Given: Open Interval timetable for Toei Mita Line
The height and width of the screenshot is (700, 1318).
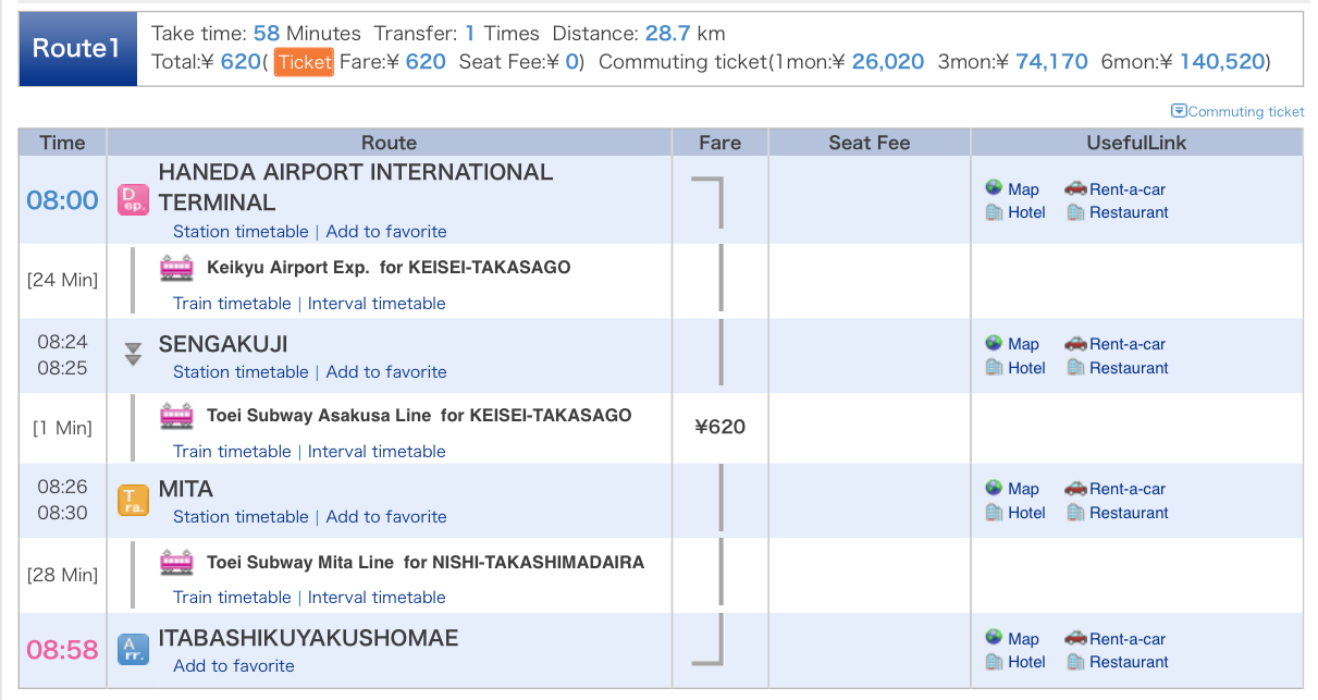Looking at the screenshot, I should point(377,597).
